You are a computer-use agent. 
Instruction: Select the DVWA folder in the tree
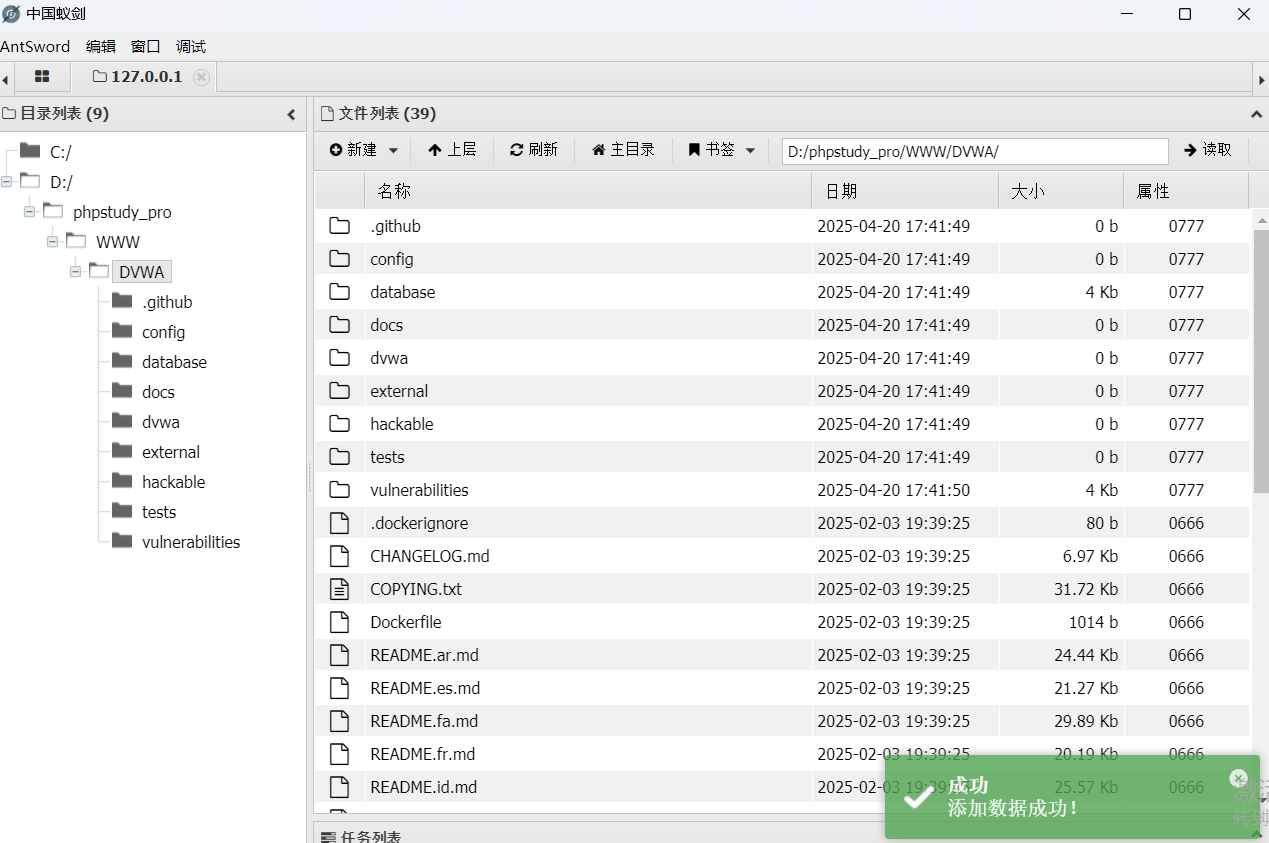pos(141,272)
